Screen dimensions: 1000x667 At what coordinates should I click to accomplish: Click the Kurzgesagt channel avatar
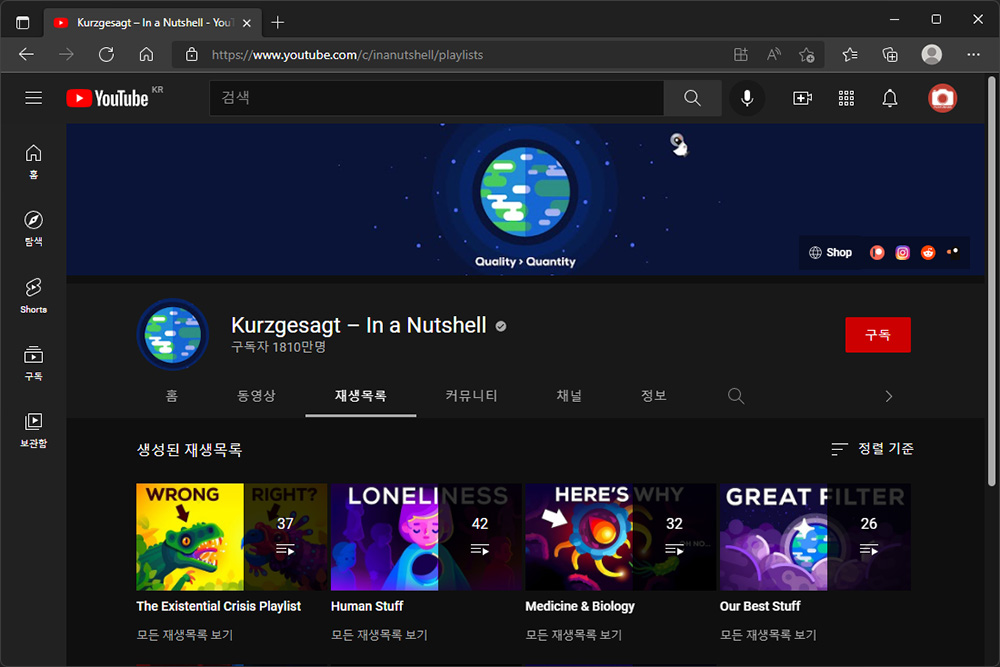pos(173,334)
